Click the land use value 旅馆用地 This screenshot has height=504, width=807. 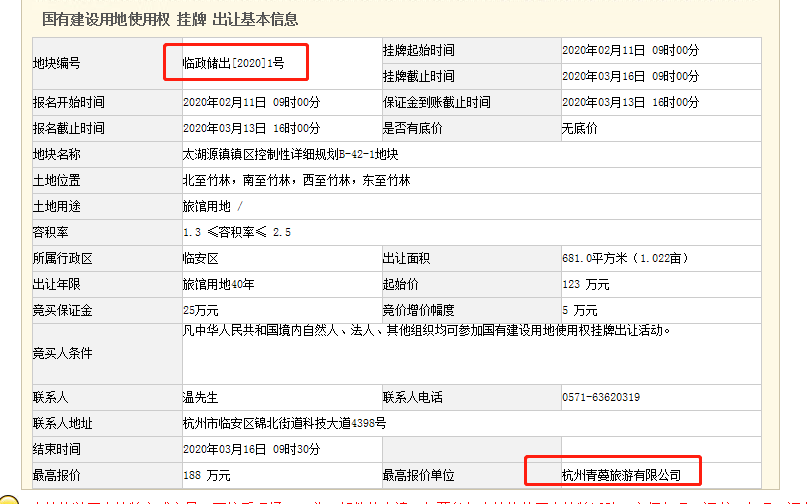(206, 207)
